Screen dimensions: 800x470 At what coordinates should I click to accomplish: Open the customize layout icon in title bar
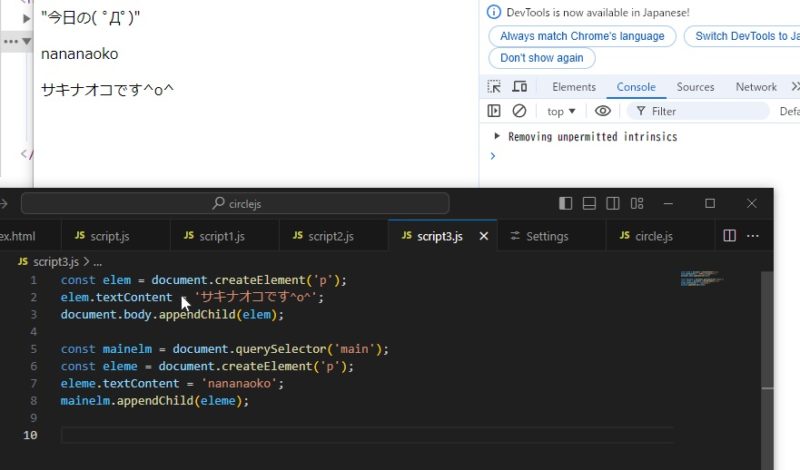pyautogui.click(x=637, y=203)
